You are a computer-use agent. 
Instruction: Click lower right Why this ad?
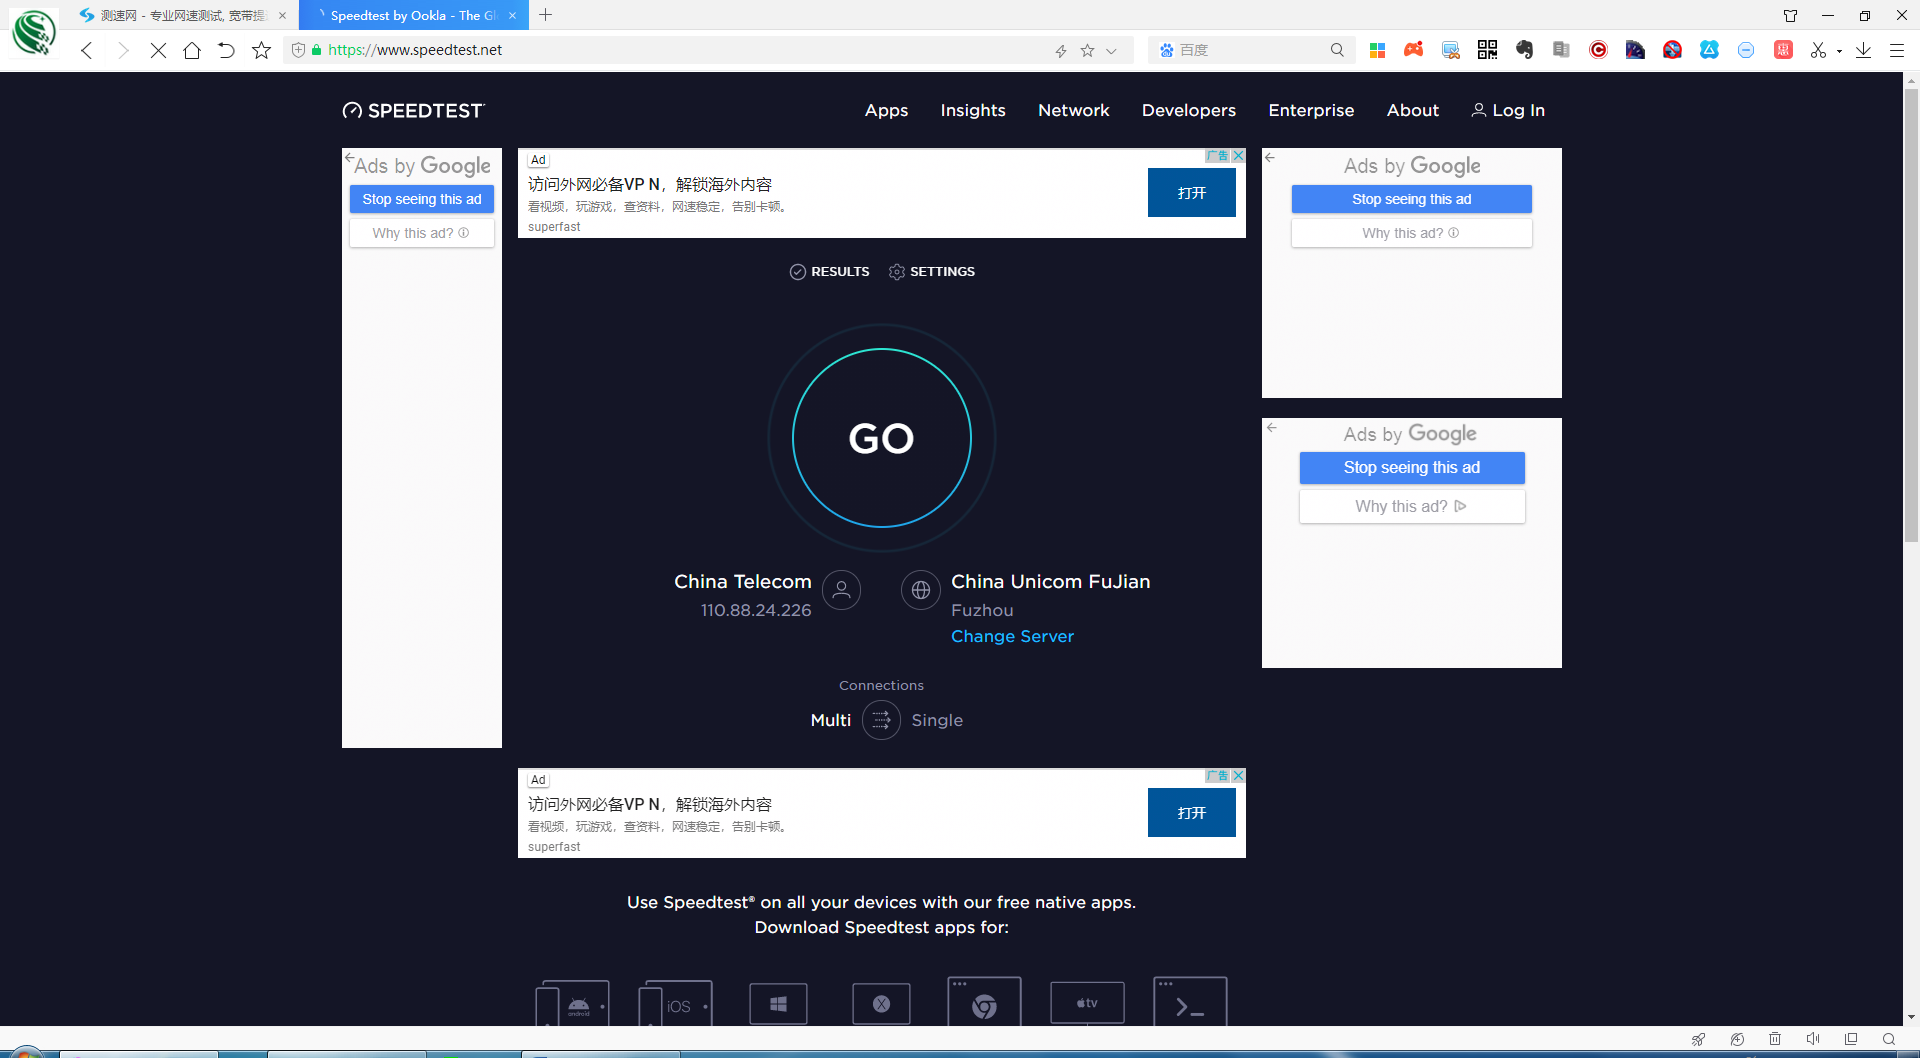(1411, 506)
